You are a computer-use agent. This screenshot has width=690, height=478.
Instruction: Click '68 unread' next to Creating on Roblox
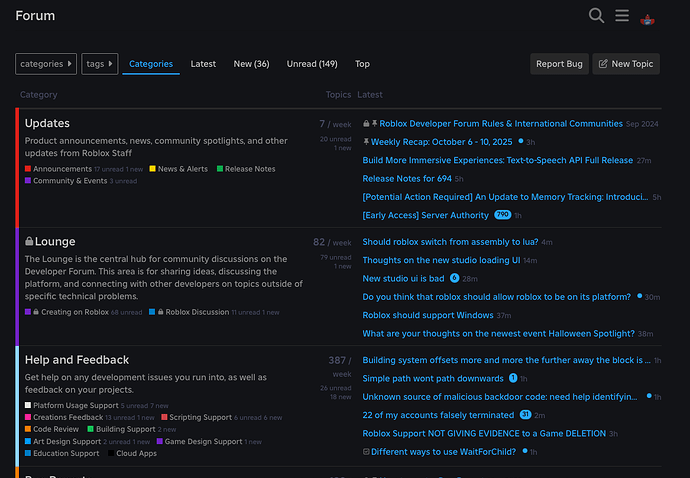[x=126, y=313]
